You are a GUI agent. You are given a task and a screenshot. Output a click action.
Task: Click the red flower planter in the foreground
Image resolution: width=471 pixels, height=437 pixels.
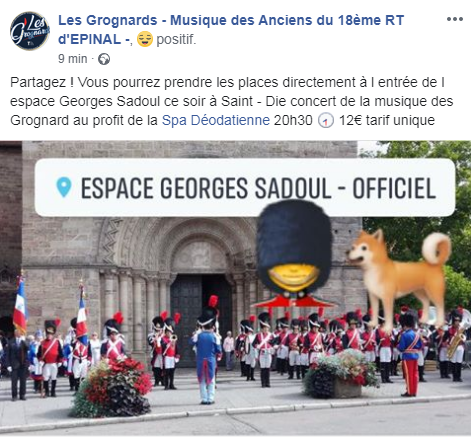point(112,387)
